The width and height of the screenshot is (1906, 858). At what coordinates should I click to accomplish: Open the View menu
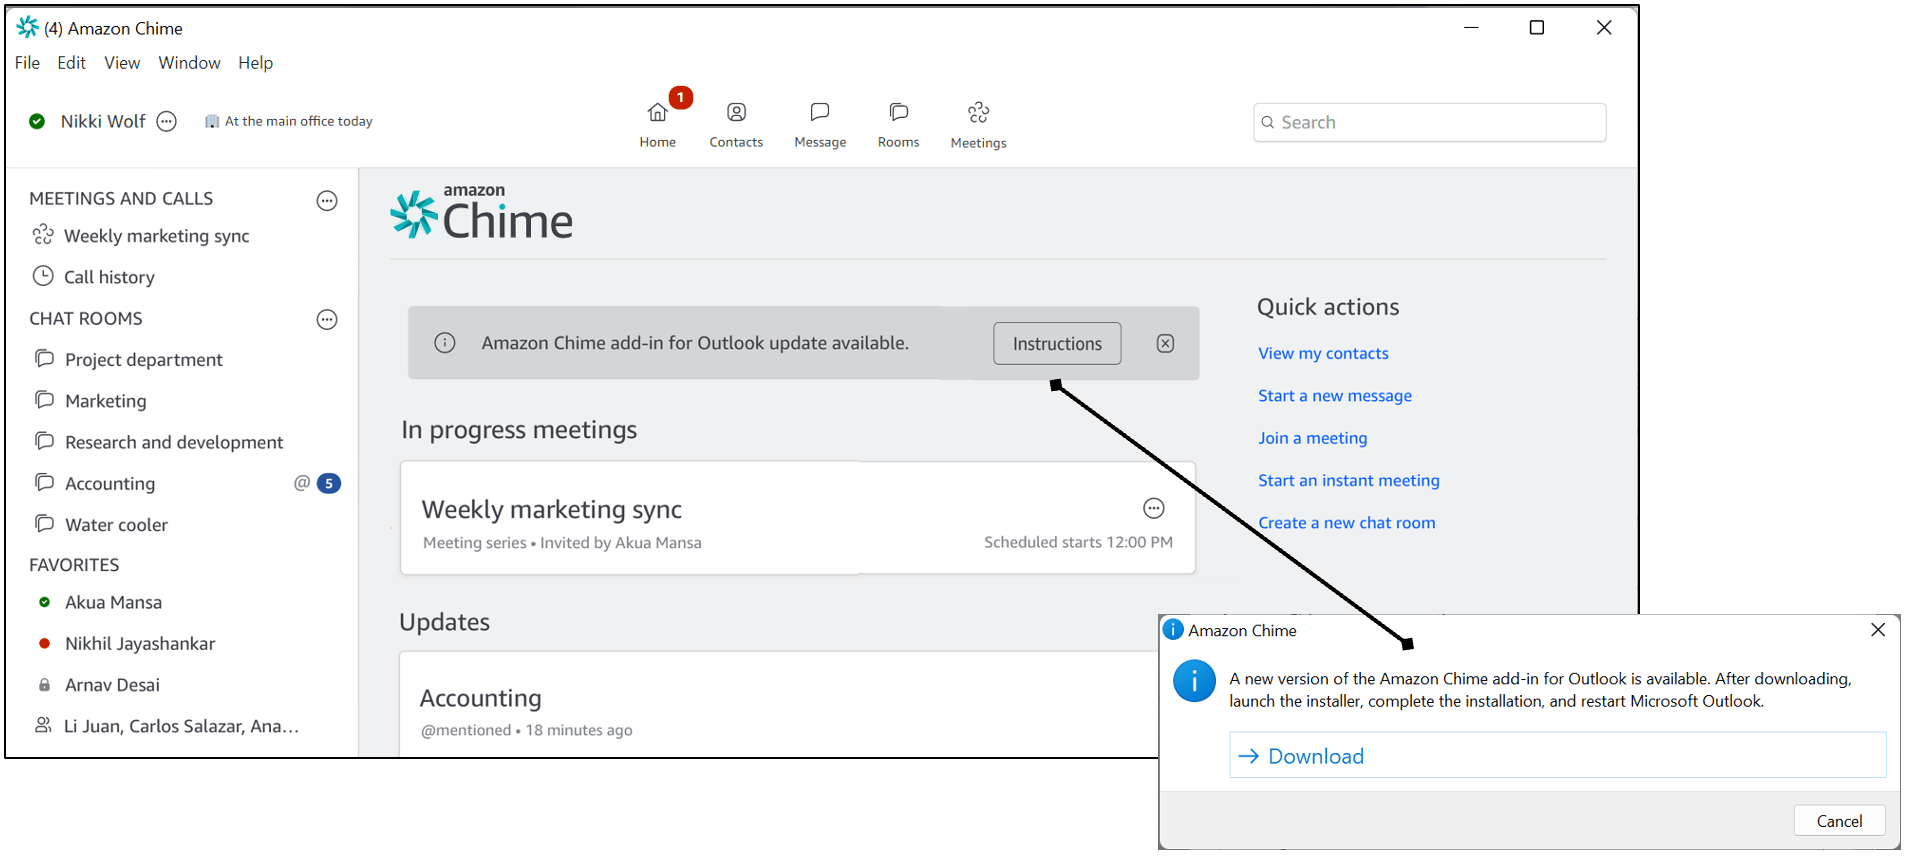pyautogui.click(x=122, y=62)
